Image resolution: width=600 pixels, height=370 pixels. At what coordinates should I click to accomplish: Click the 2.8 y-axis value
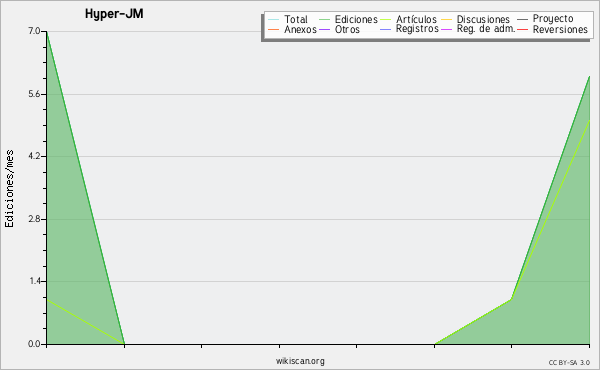[x=34, y=219]
